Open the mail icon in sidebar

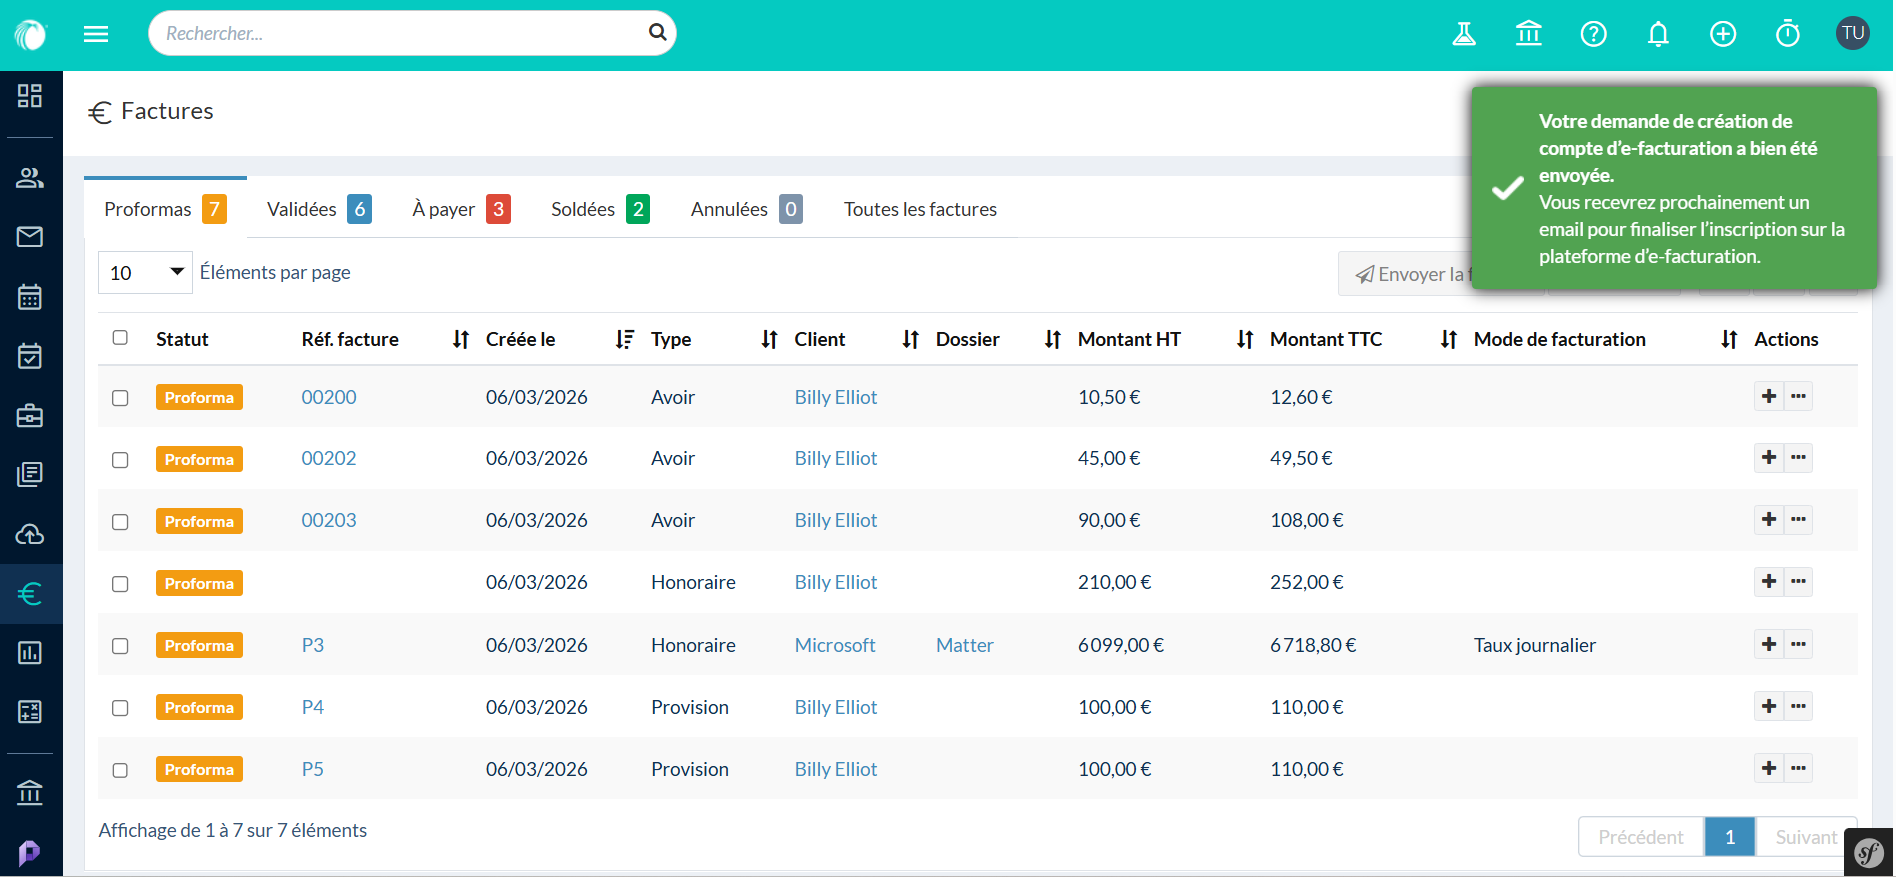[x=30, y=237]
